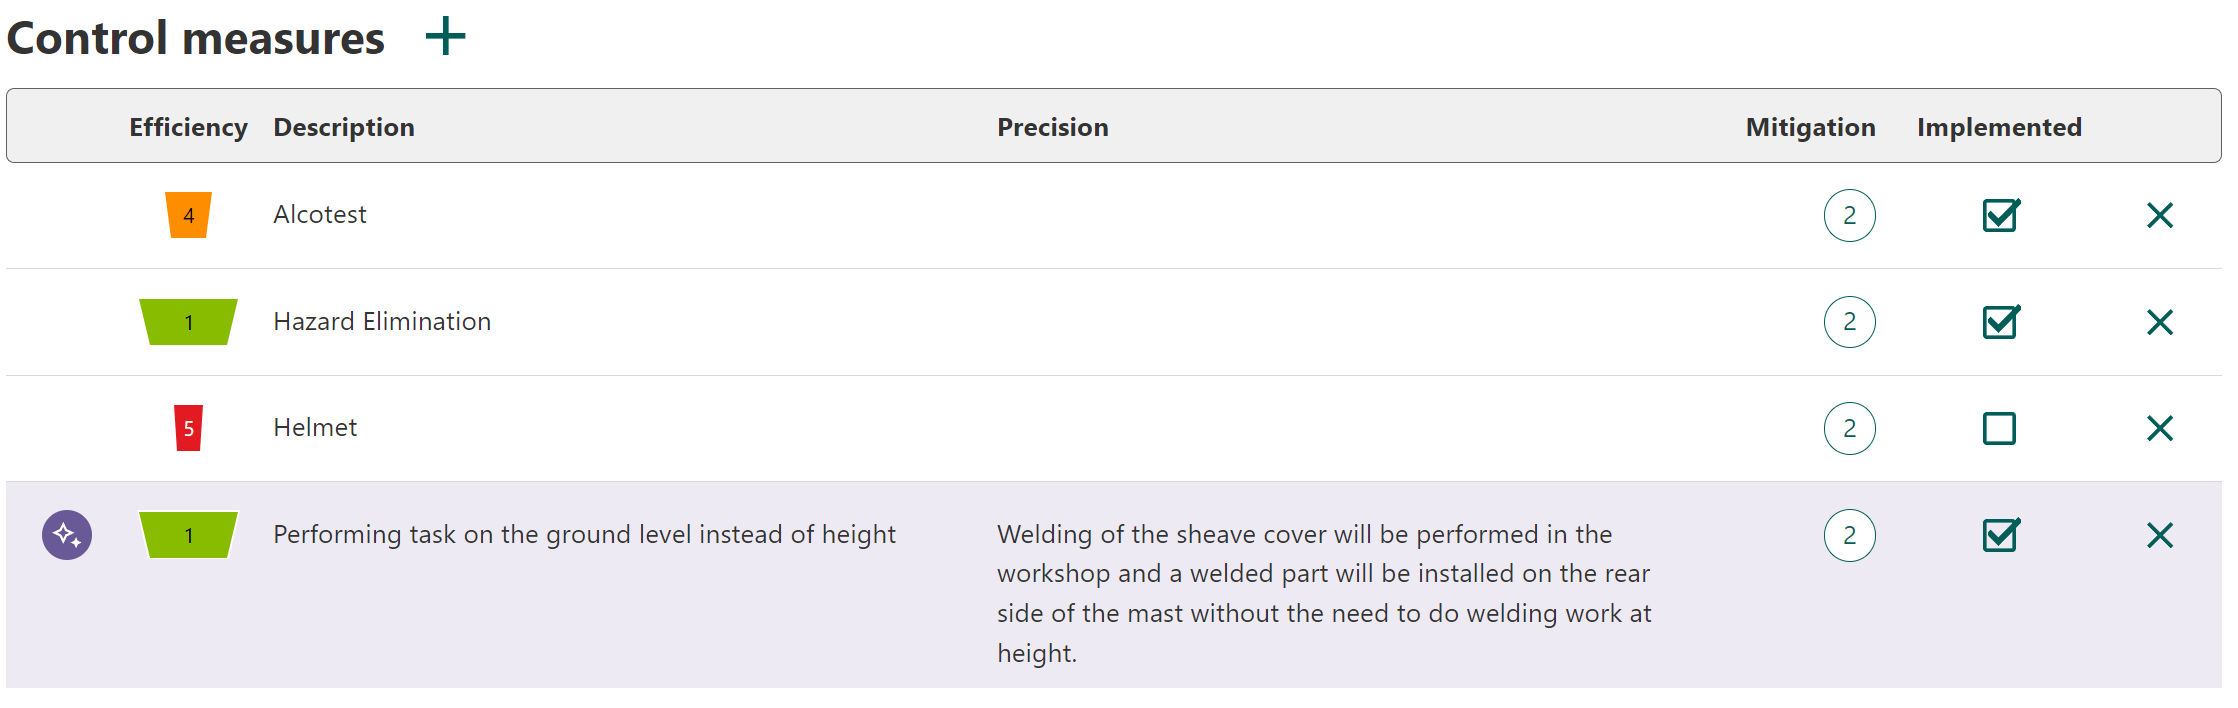The width and height of the screenshot is (2238, 708).
Task: Click the Alcotest mitigation circle
Action: point(1849,215)
